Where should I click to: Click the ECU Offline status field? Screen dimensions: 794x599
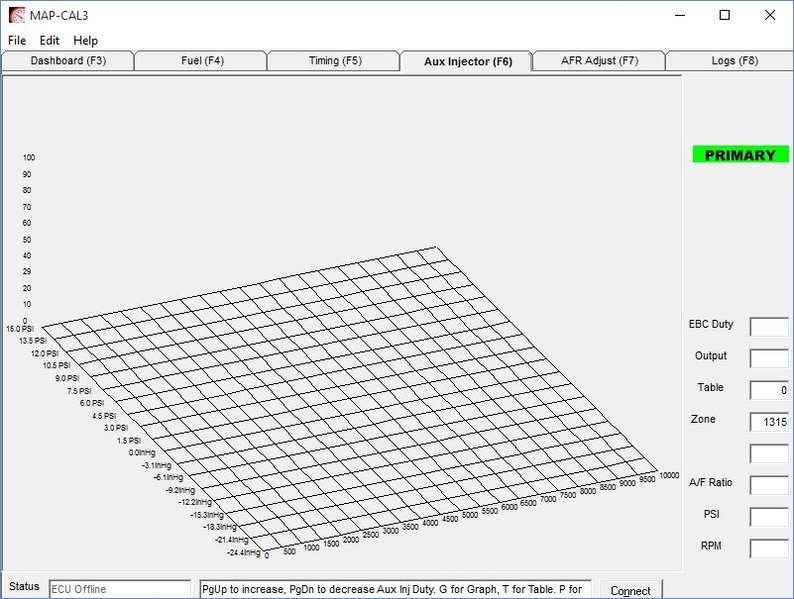pyautogui.click(x=120, y=589)
